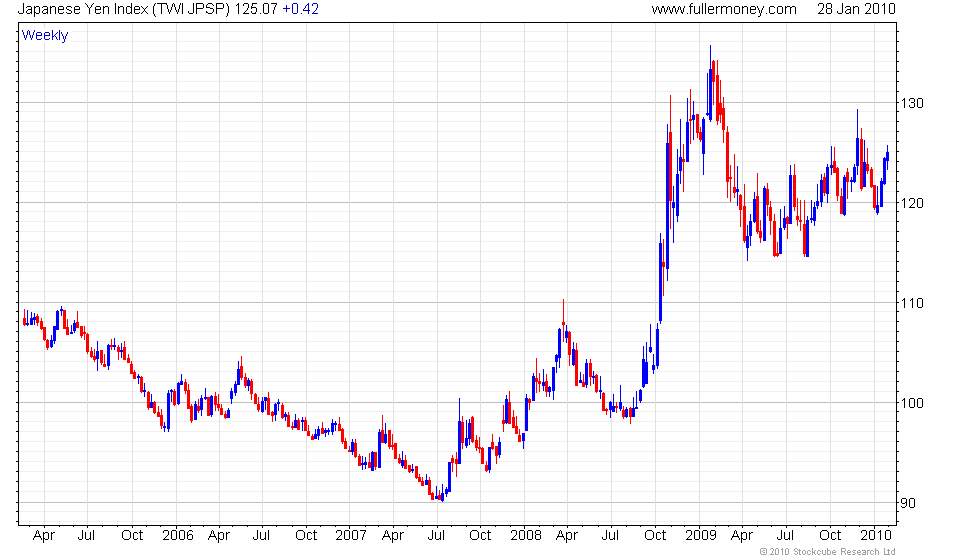Click the 'Weekly' label in chart

(44, 36)
